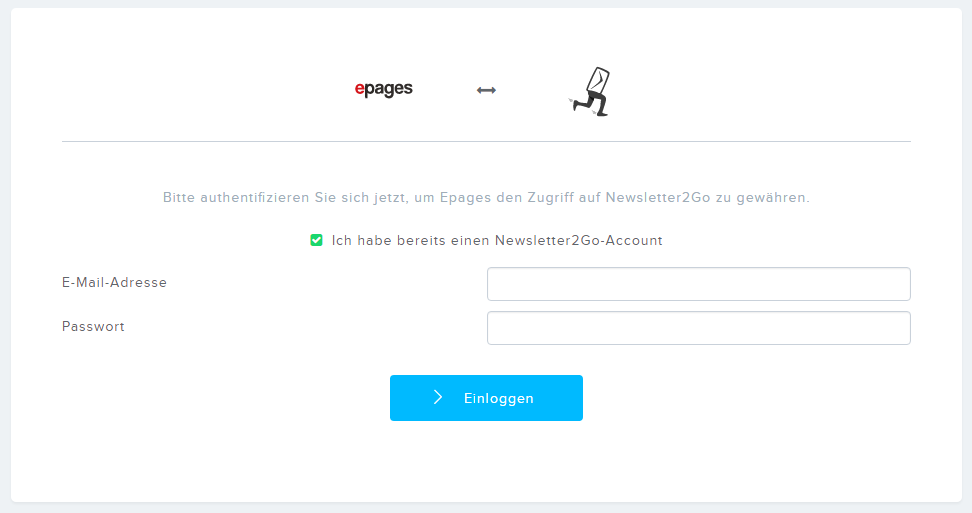Image resolution: width=972 pixels, height=513 pixels.
Task: Log in with the blue Einloggen button
Action: click(x=486, y=398)
